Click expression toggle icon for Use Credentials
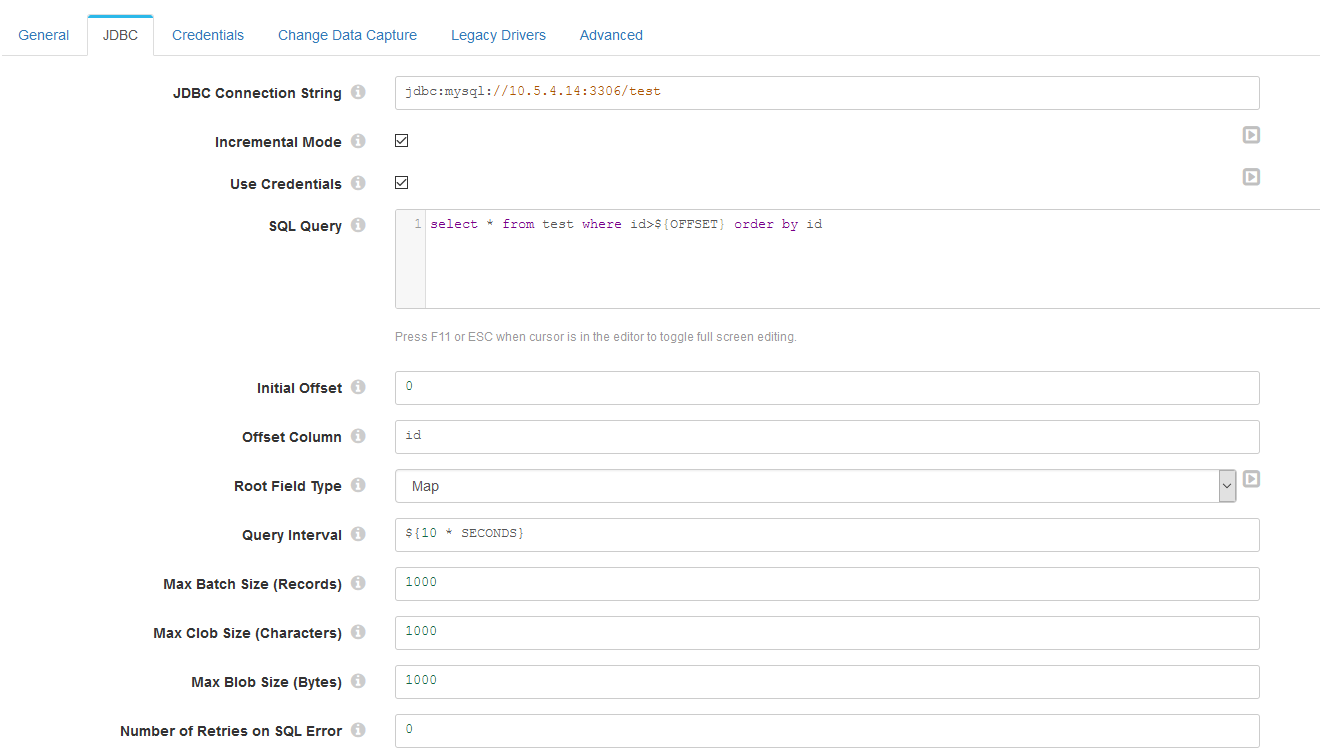The width and height of the screenshot is (1320, 756). pos(1251,177)
